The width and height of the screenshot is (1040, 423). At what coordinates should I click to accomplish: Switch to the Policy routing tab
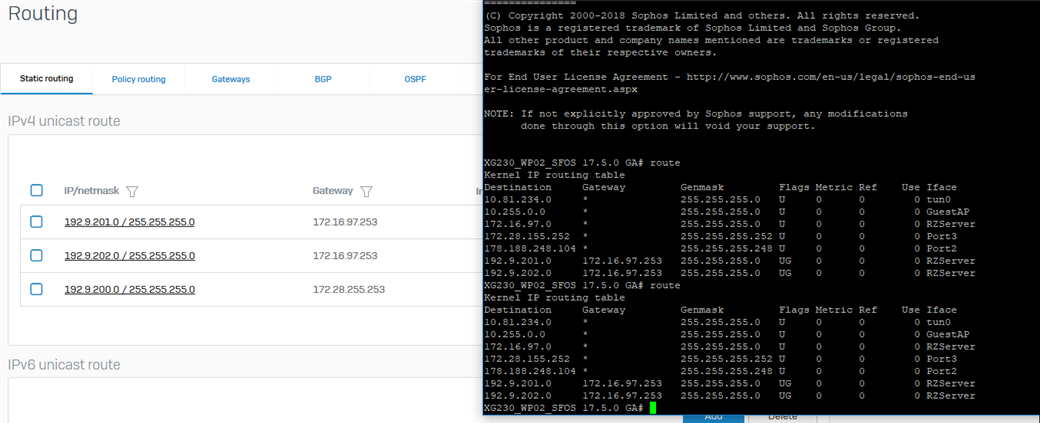pos(139,80)
